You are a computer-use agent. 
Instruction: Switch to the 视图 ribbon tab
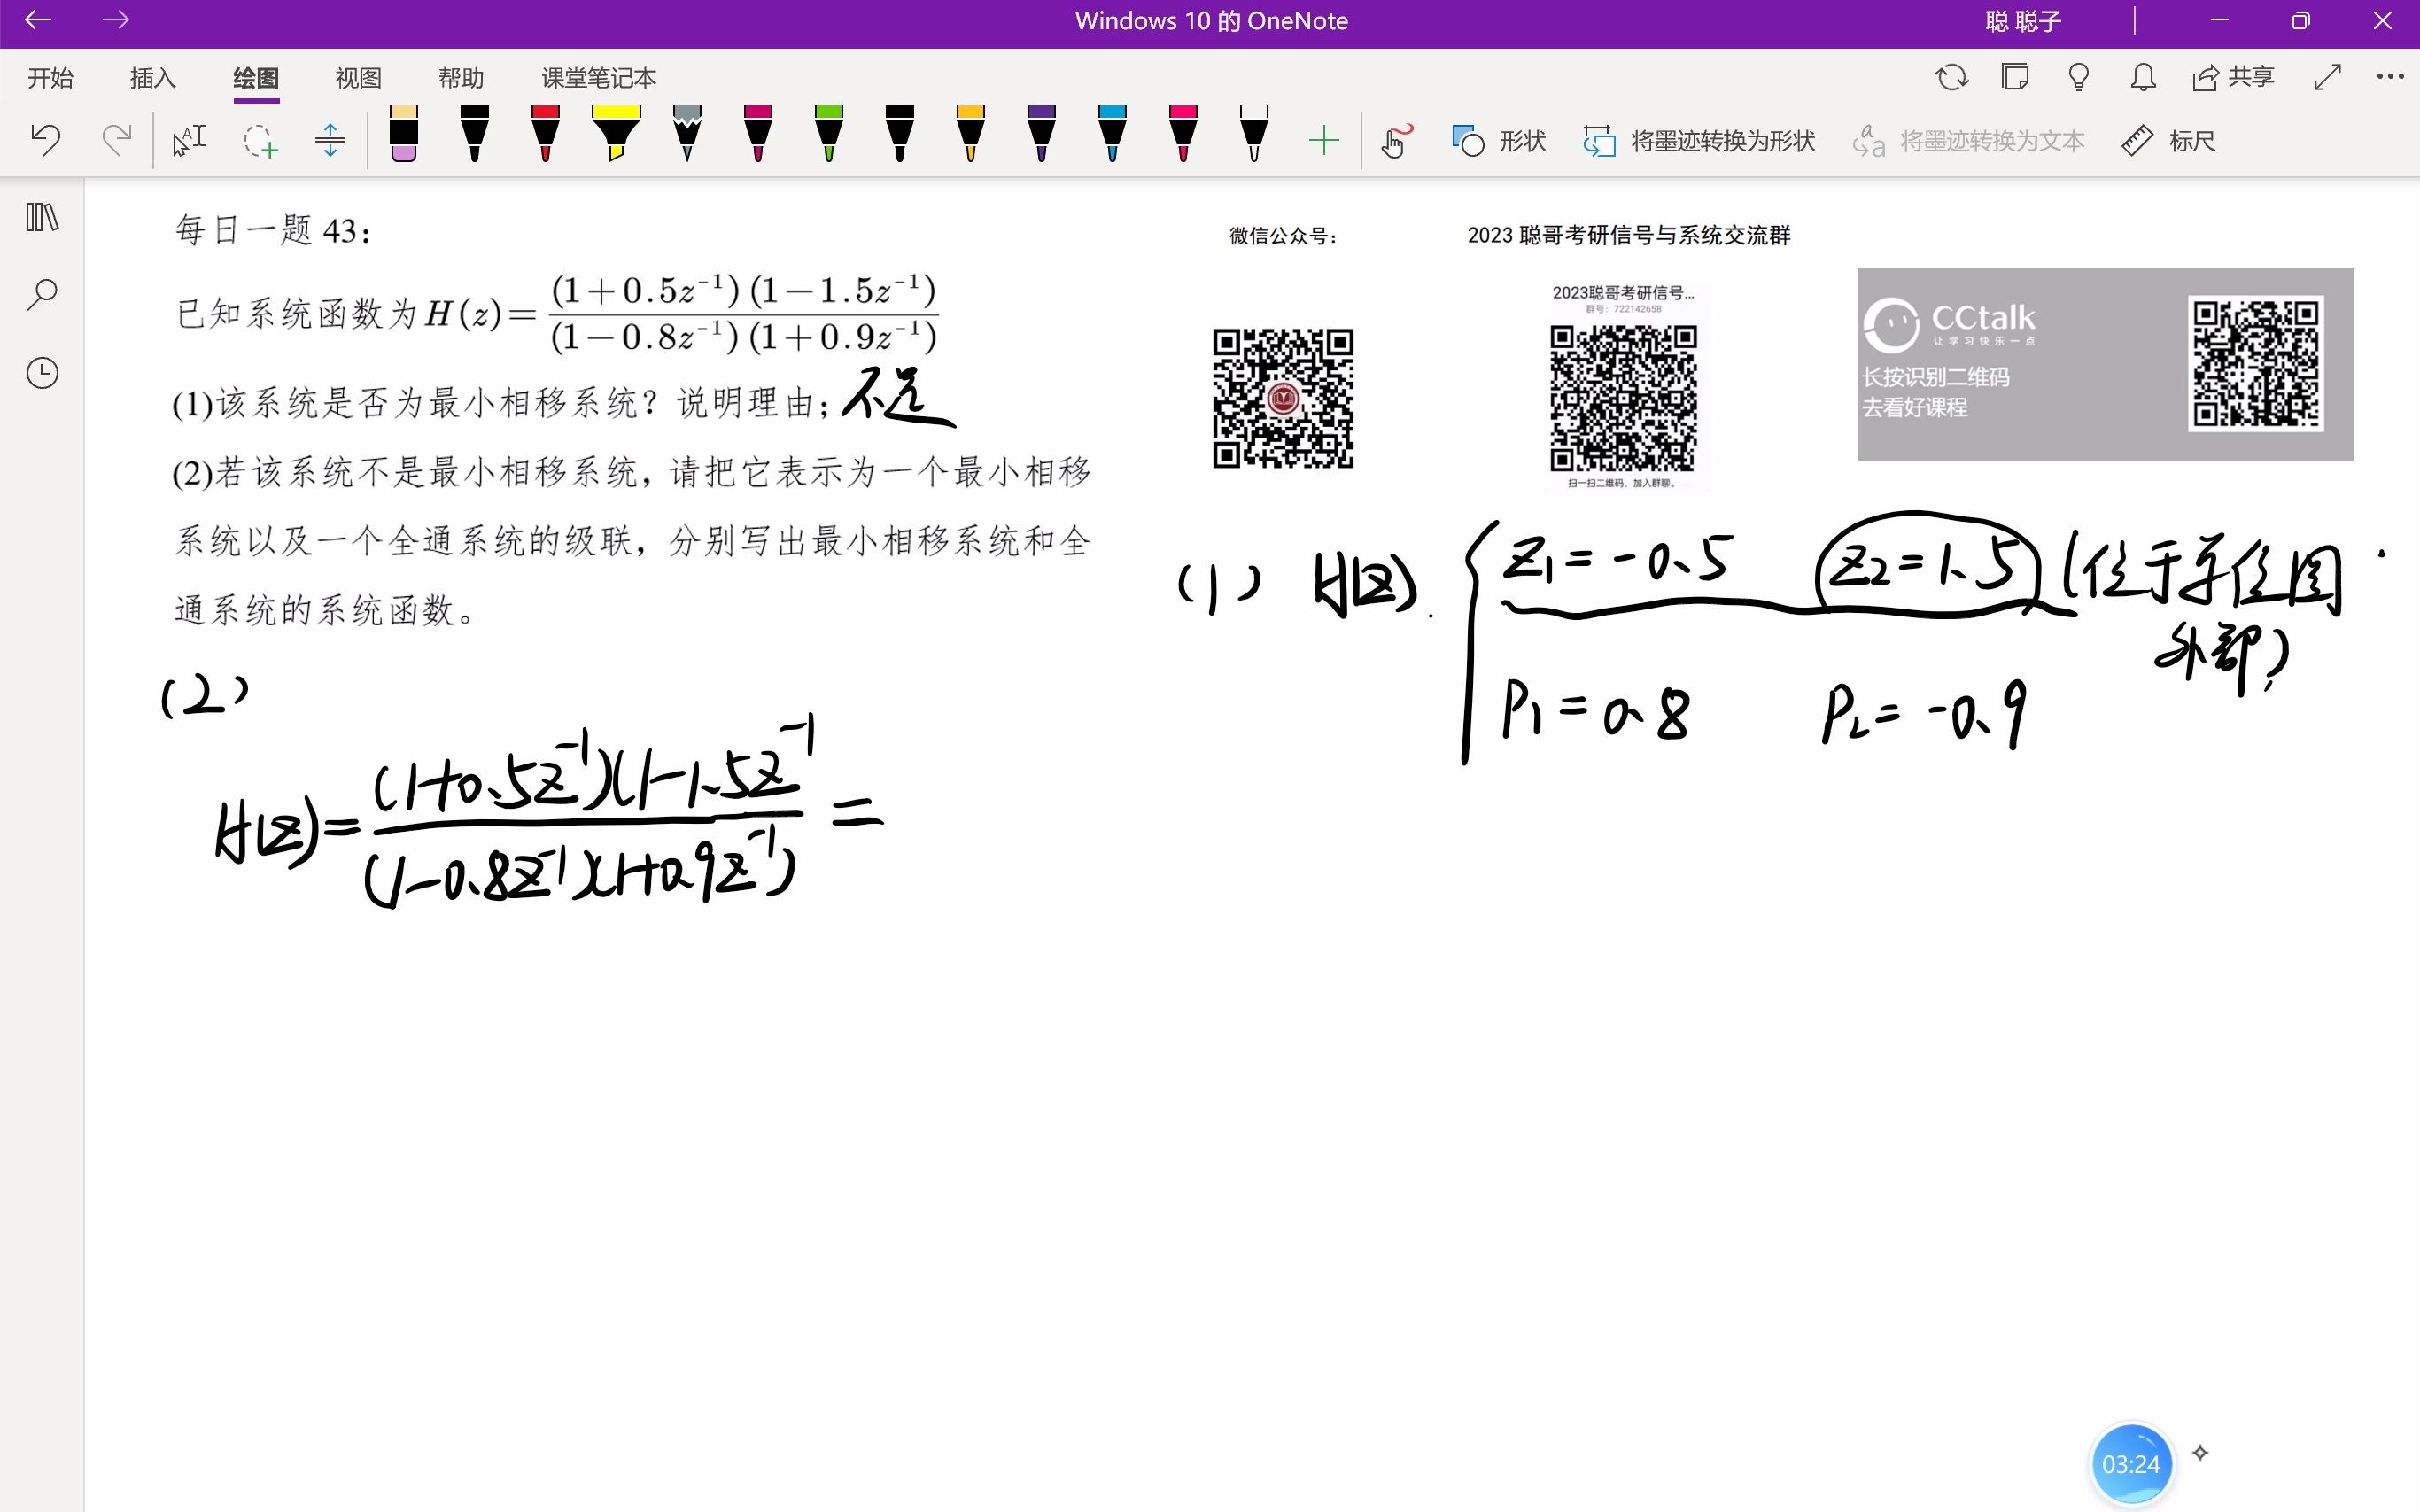point(357,77)
